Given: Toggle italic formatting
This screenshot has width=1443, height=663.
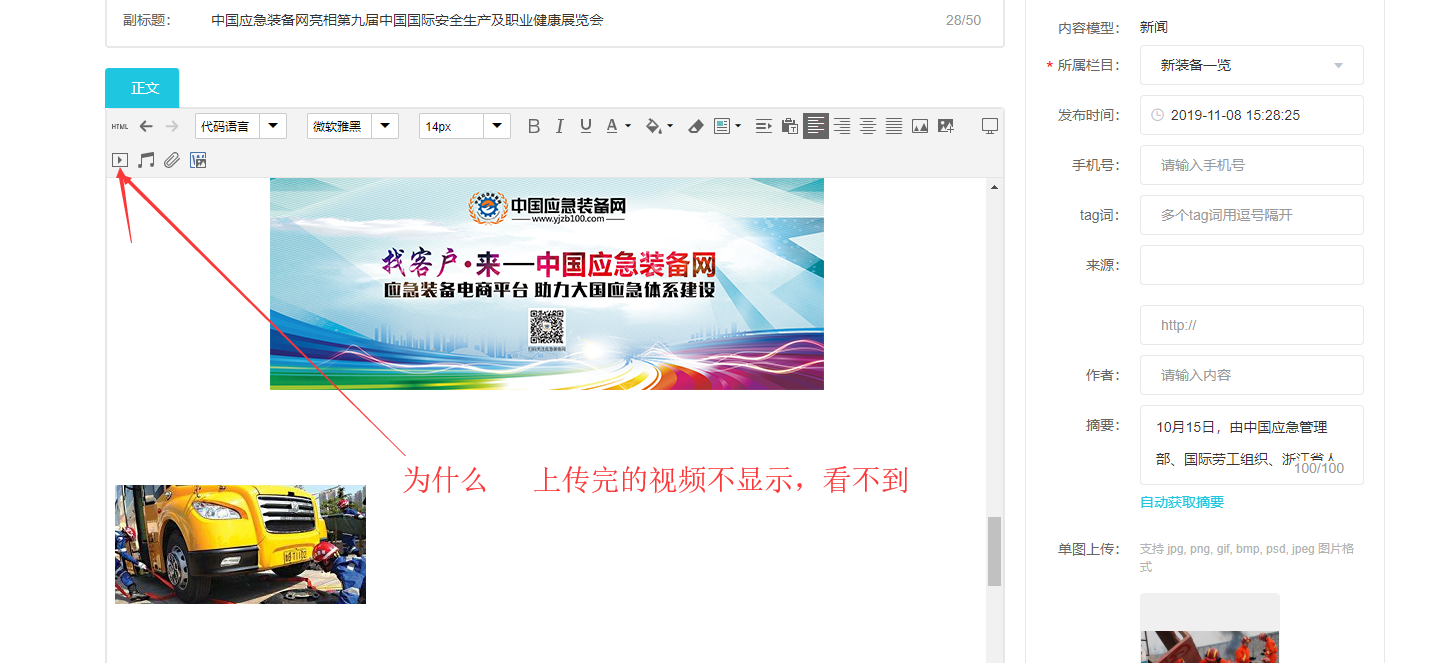Looking at the screenshot, I should click(x=560, y=126).
